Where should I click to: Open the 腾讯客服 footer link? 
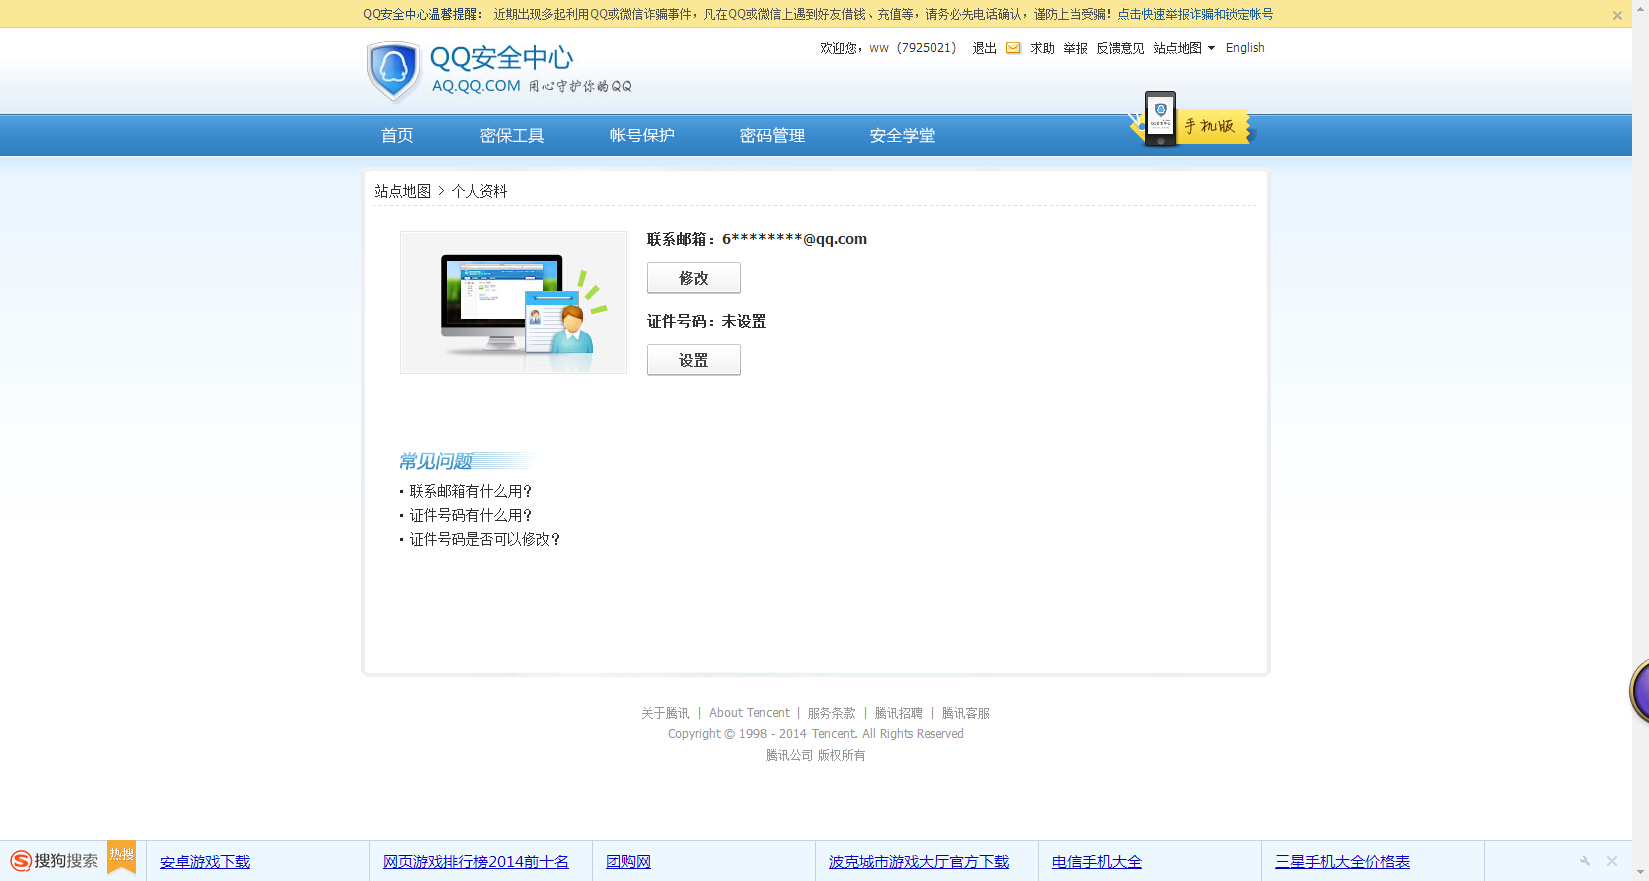(x=966, y=713)
